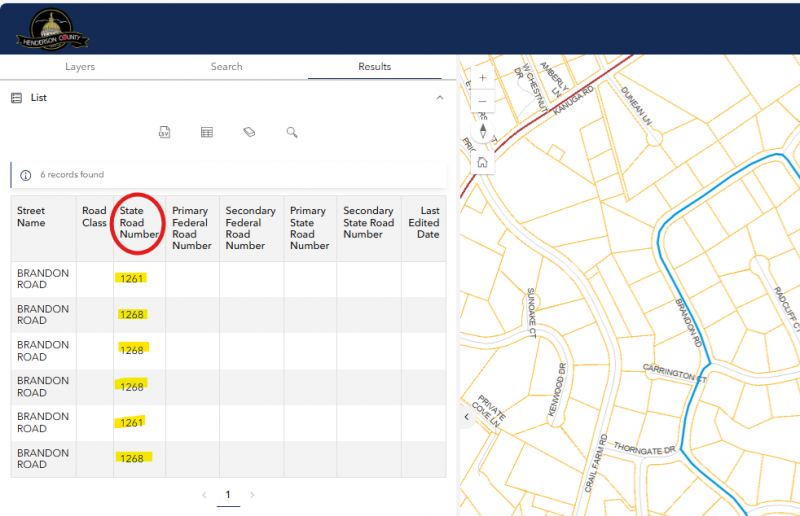
Task: Go to previous results page
Action: (204, 495)
